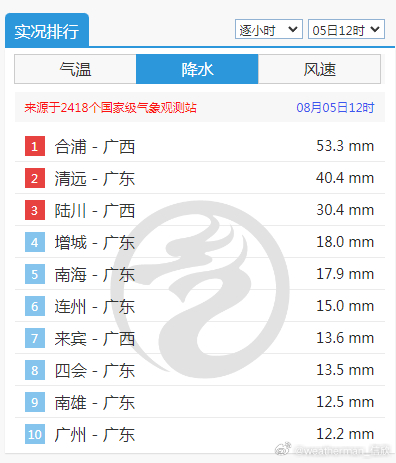Open the 逐小时 interval dropdown
This screenshot has height=463, width=396.
pyautogui.click(x=269, y=29)
